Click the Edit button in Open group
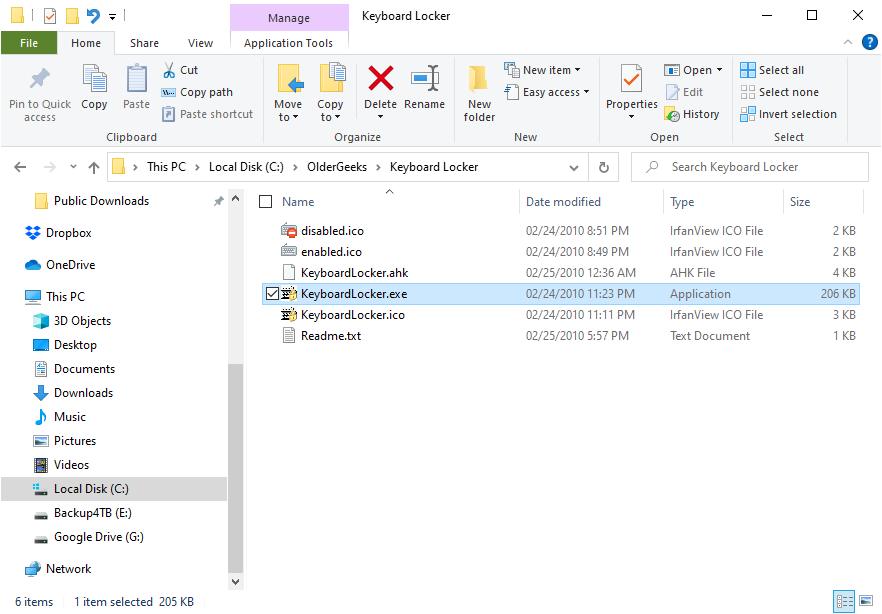 pyautogui.click(x=685, y=92)
